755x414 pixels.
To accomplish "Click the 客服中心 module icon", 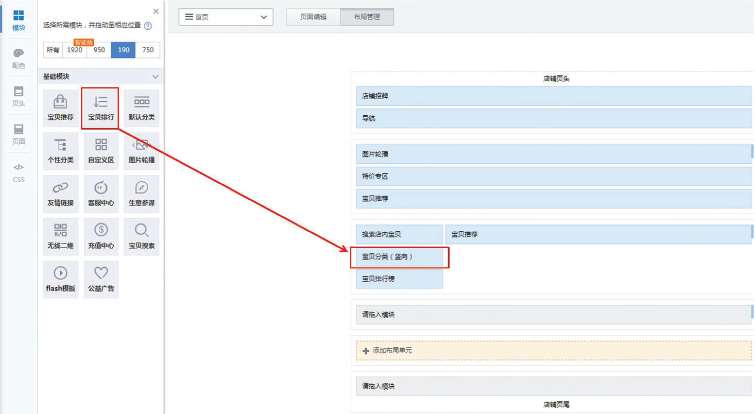I will tap(101, 193).
